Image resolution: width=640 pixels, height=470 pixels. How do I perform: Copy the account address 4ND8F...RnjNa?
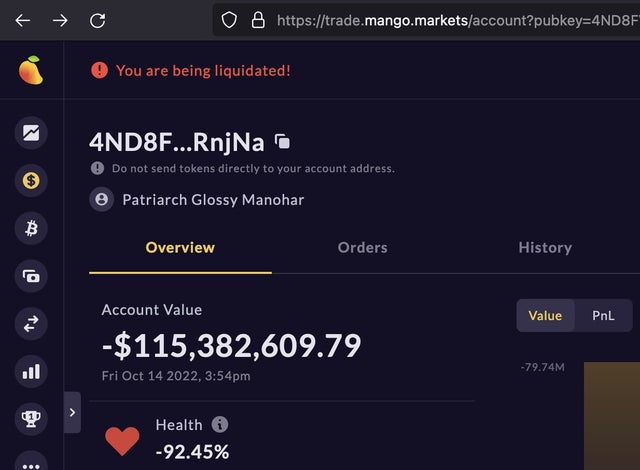[x=282, y=142]
